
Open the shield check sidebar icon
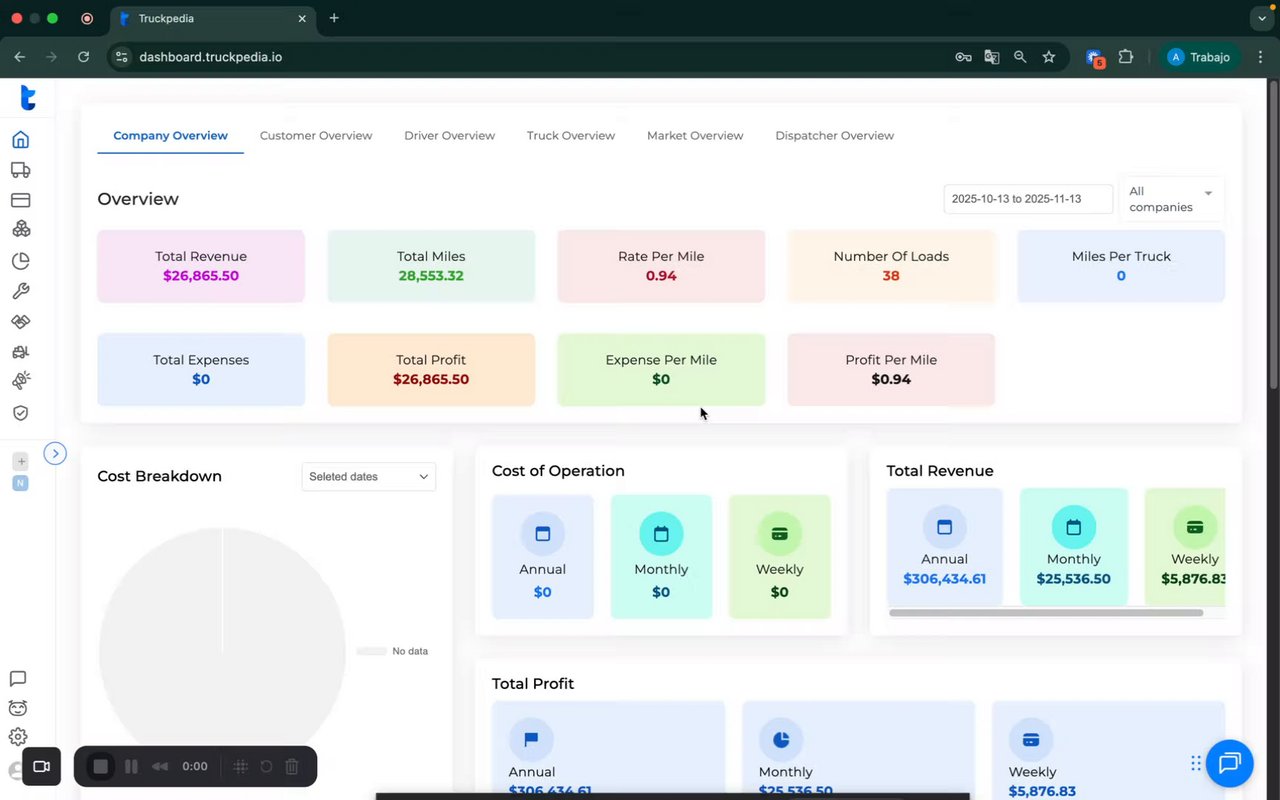20,412
